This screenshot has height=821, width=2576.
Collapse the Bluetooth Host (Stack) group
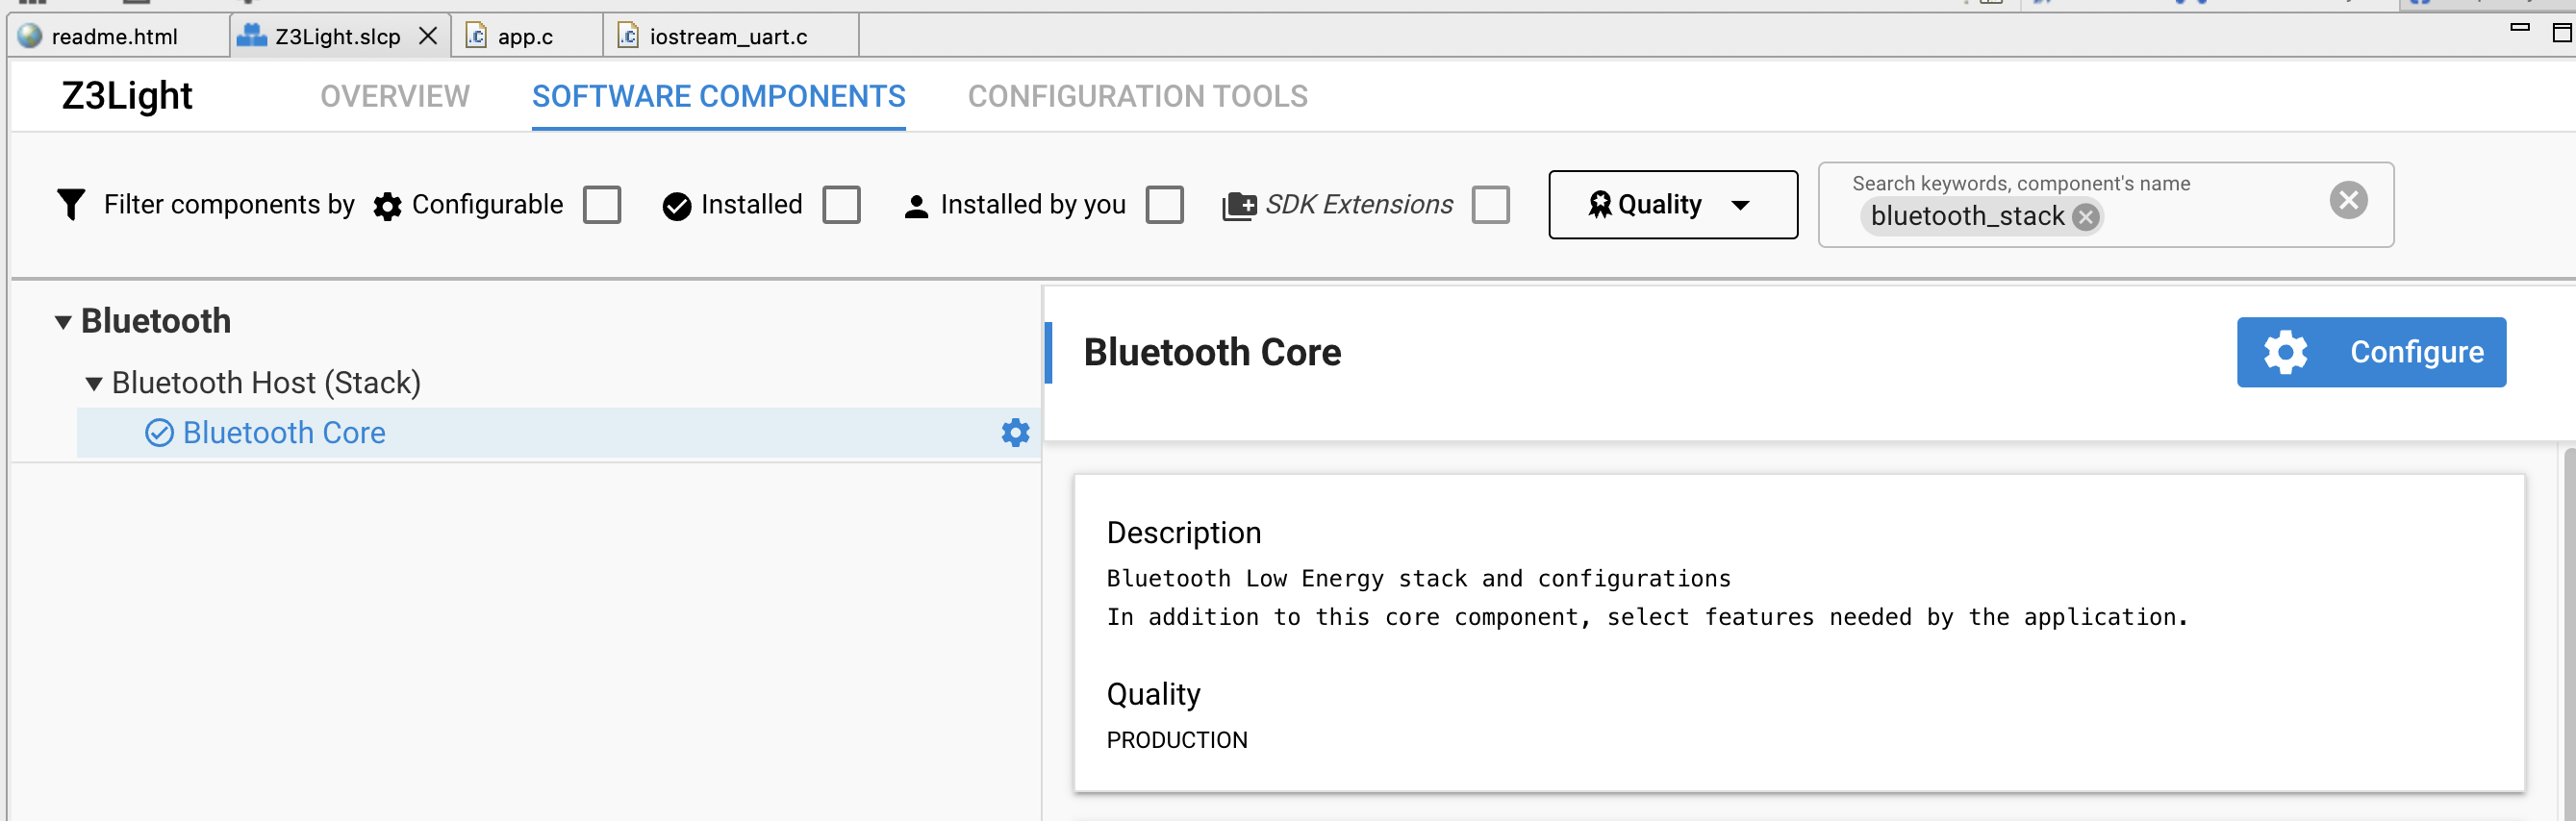(x=94, y=383)
